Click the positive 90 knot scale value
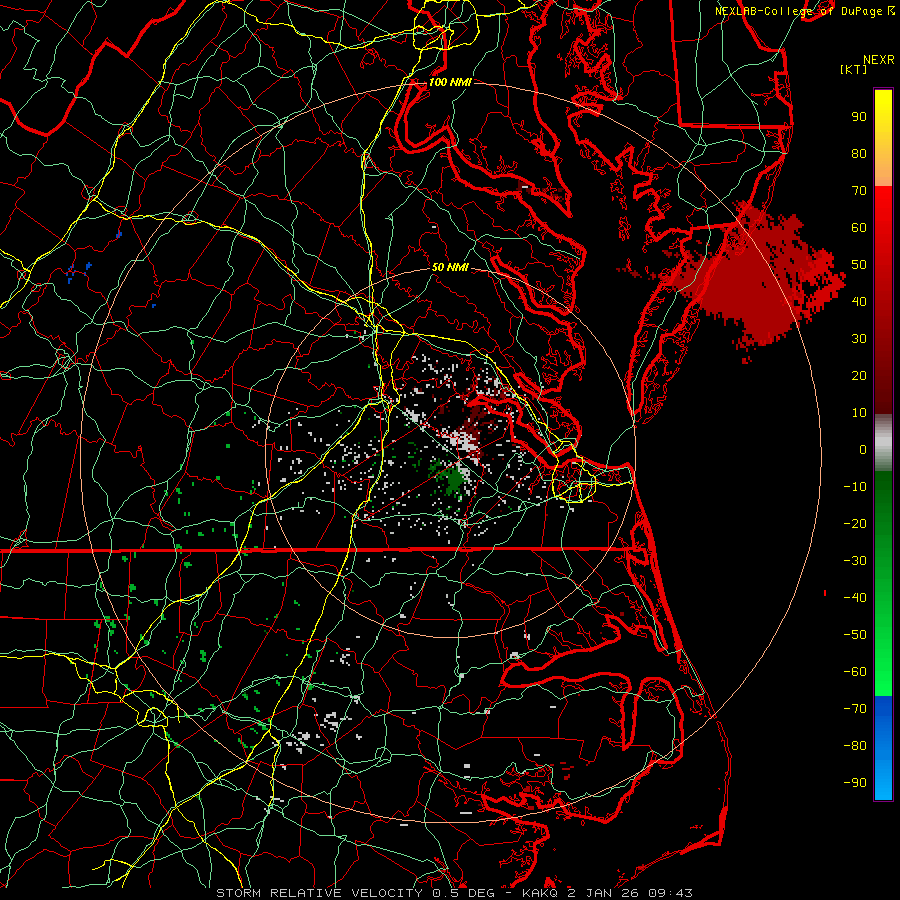 859,117
